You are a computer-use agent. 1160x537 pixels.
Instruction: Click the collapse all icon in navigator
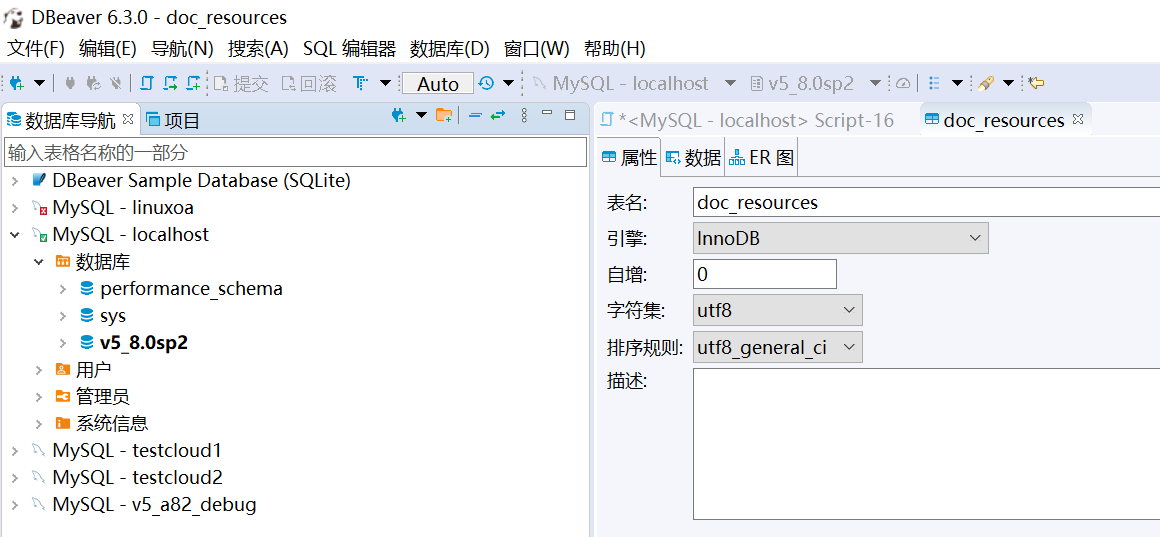point(476,115)
